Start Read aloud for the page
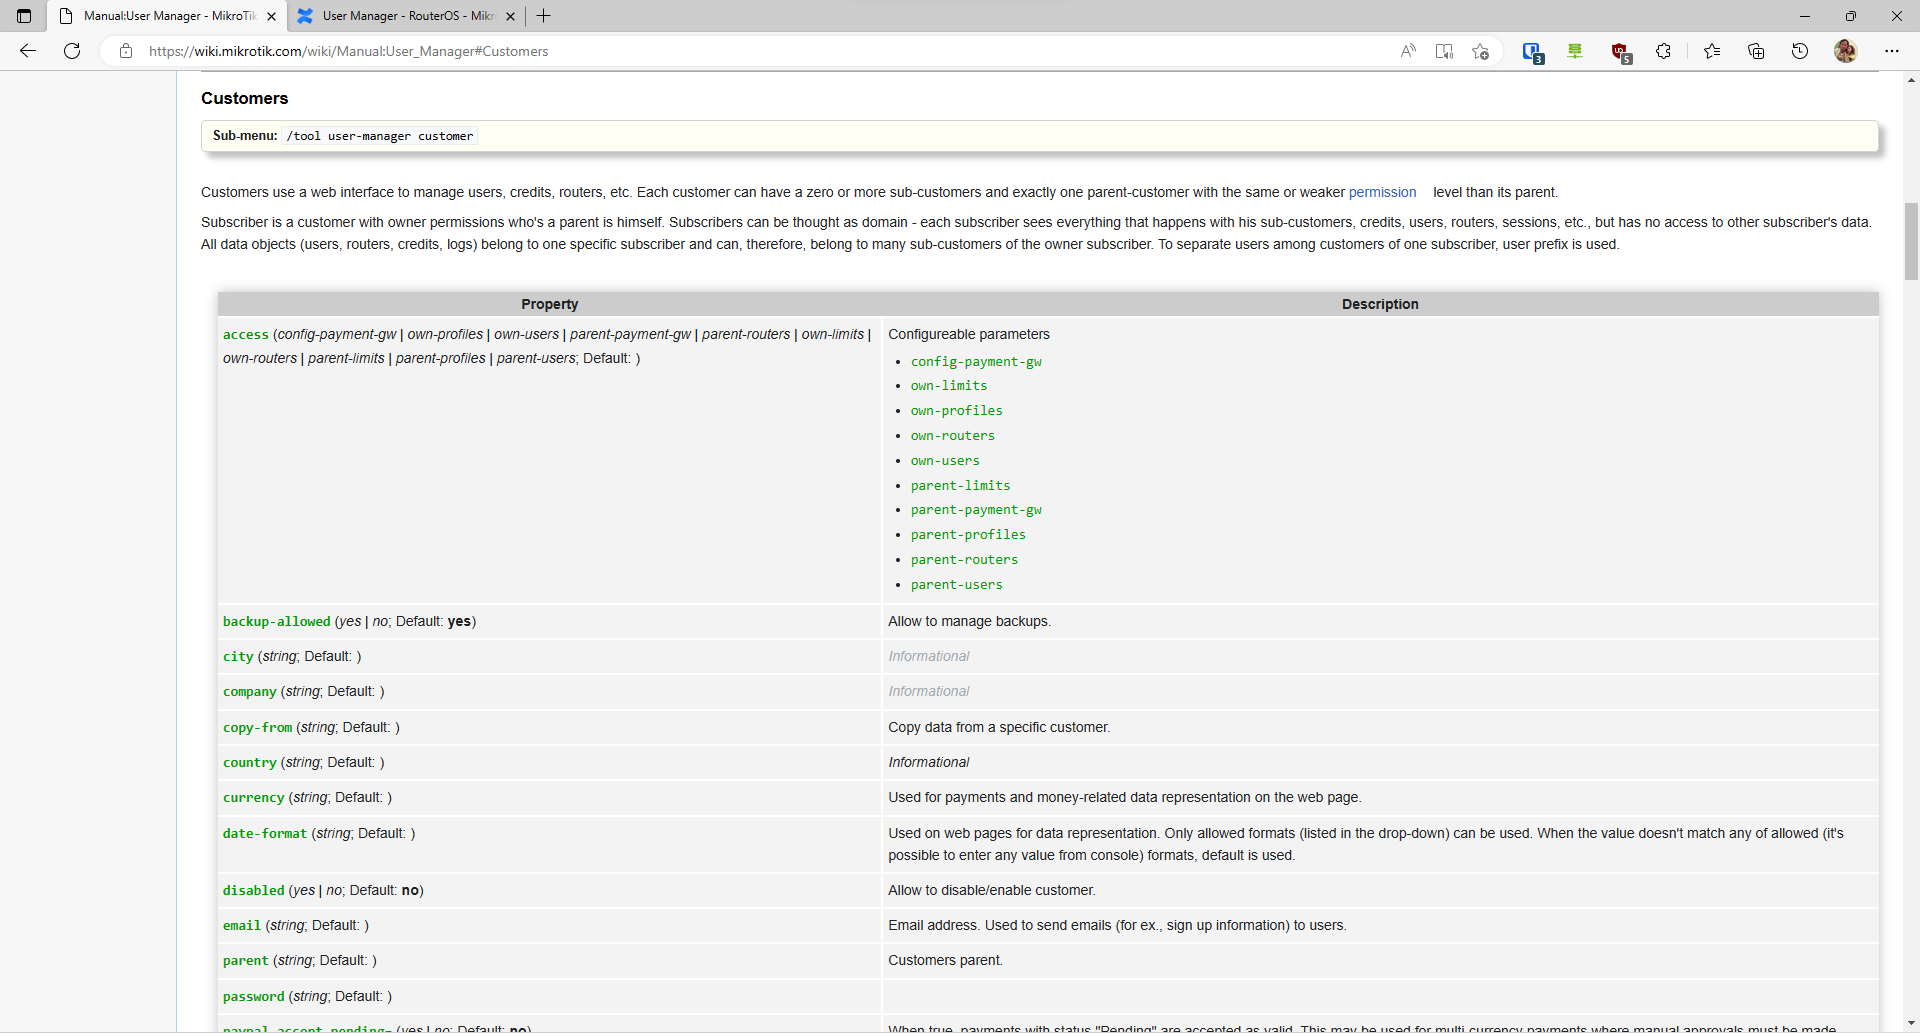Screen dimensions: 1920x1033 [1408, 51]
